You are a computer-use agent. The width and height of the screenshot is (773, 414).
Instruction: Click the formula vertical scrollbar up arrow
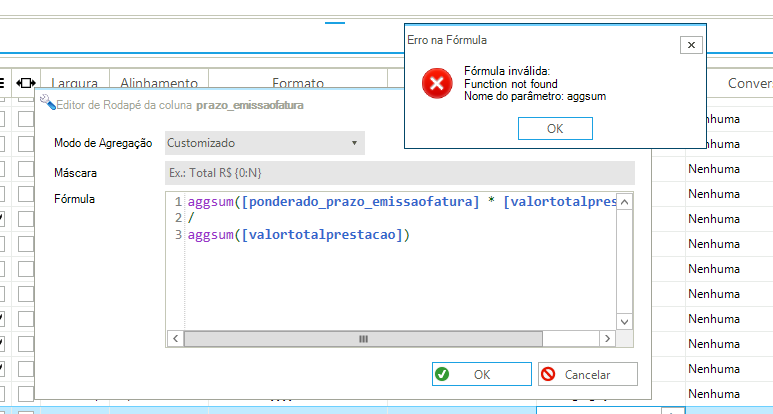pos(624,201)
